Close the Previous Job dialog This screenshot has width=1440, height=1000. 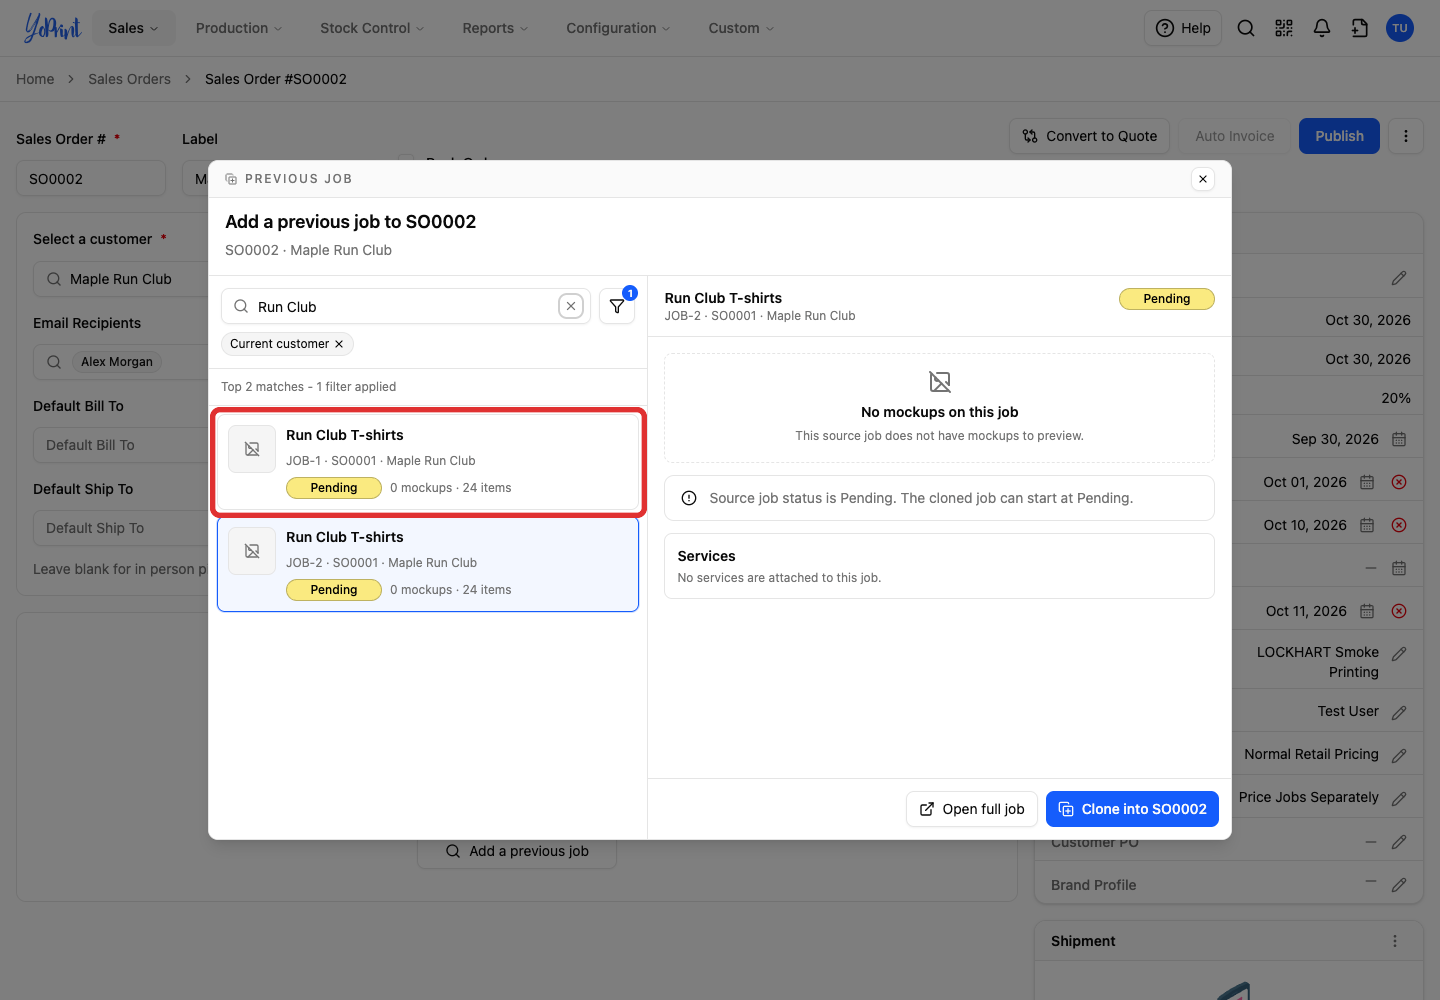click(1203, 179)
